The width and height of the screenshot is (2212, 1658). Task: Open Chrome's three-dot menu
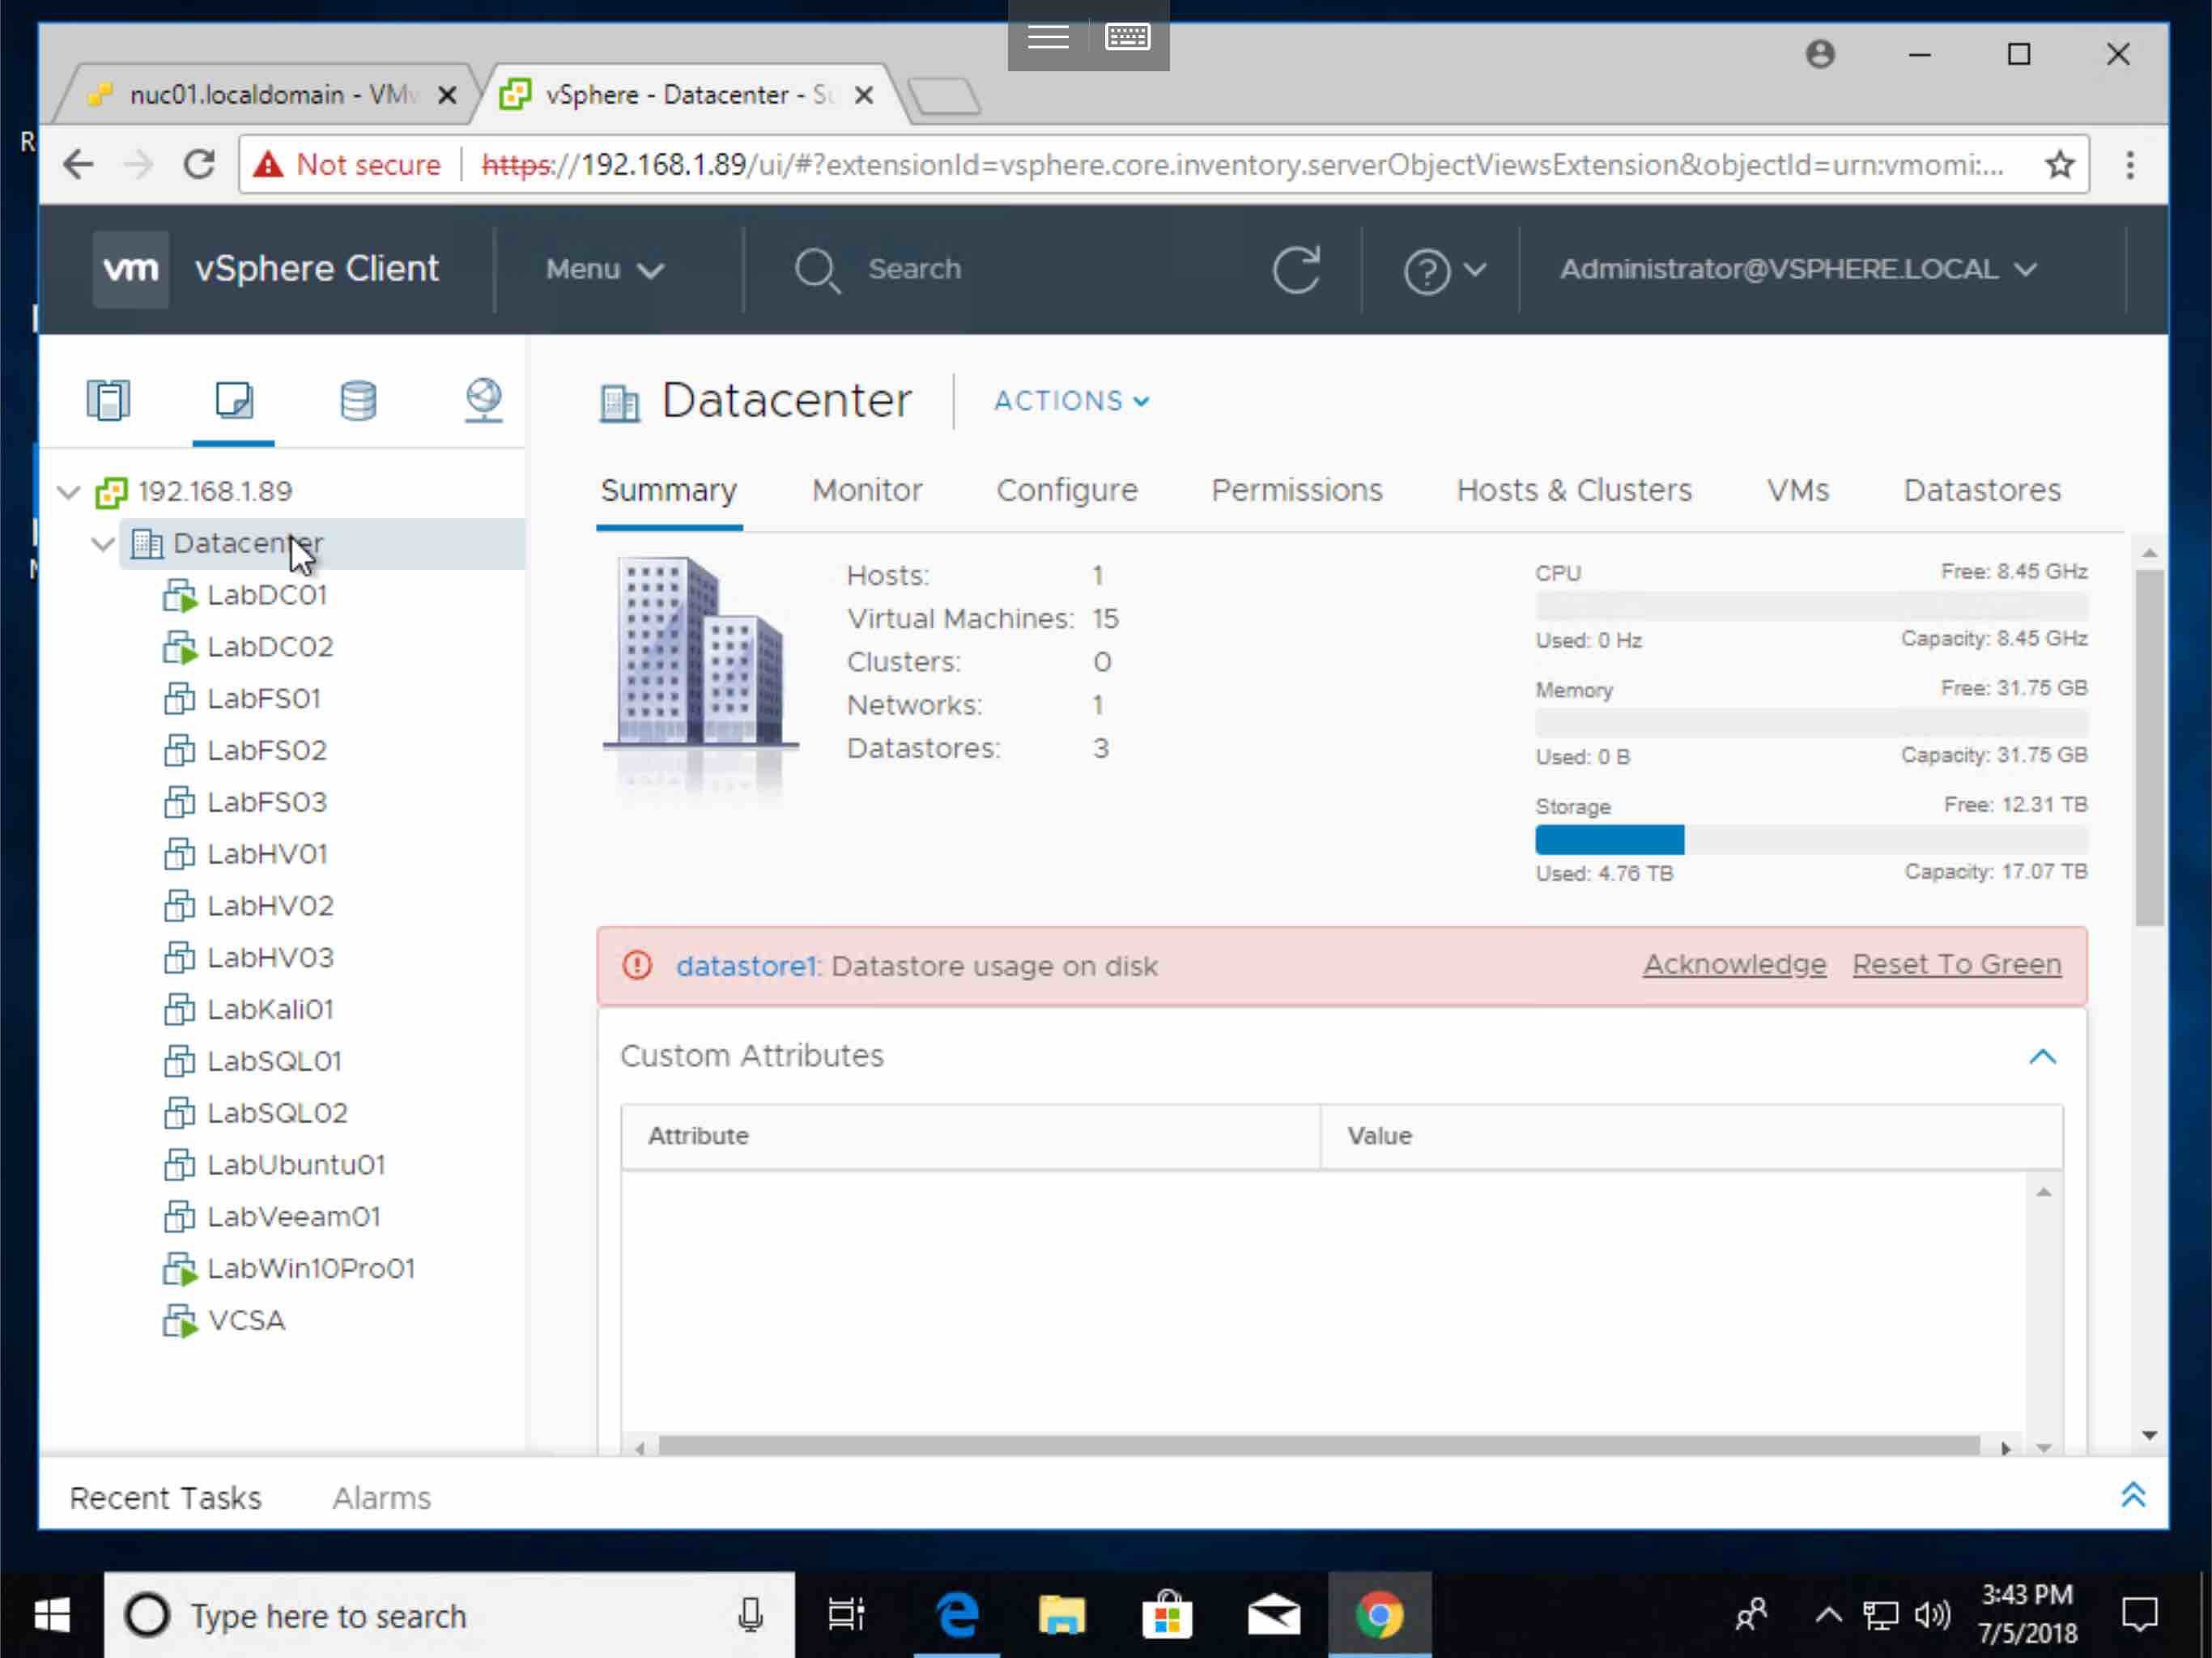[2130, 165]
